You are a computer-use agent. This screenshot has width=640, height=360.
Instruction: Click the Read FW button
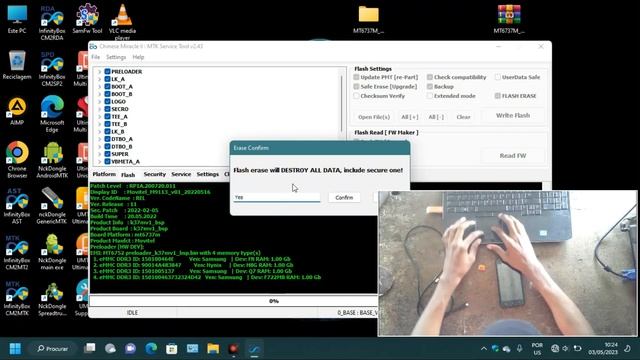click(x=513, y=156)
